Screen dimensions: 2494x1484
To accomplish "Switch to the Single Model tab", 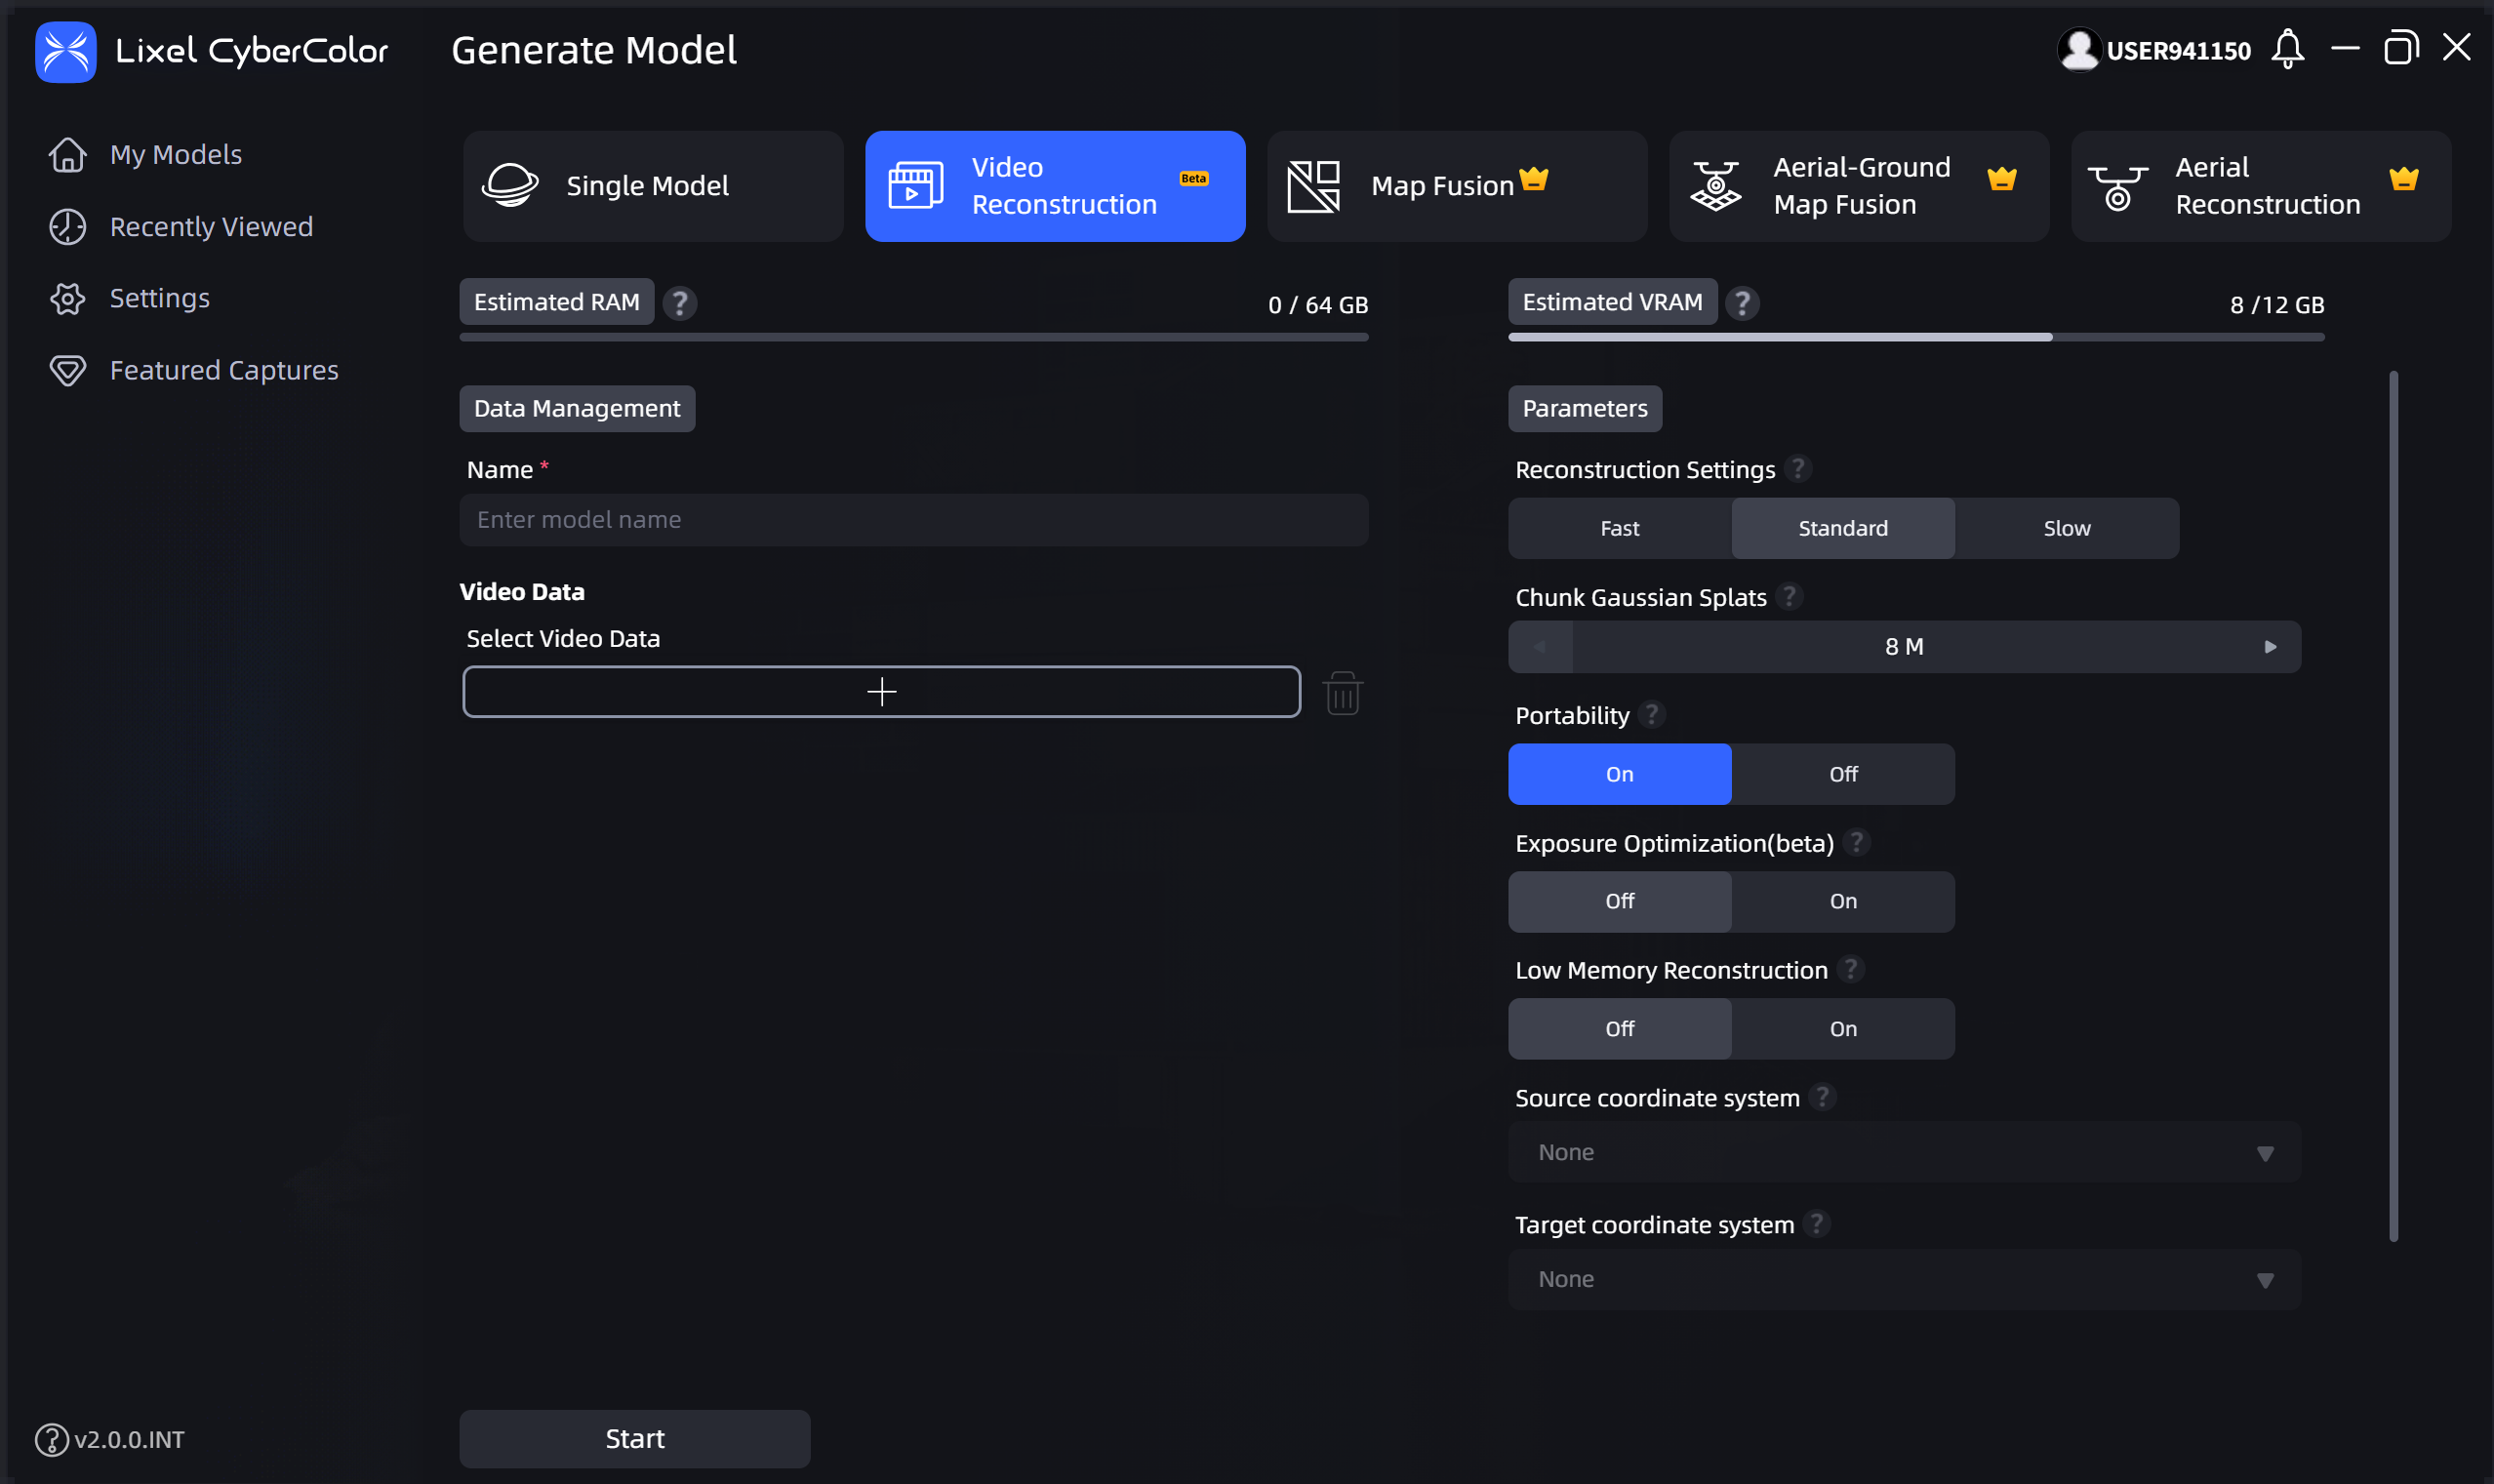I will 653,186.
